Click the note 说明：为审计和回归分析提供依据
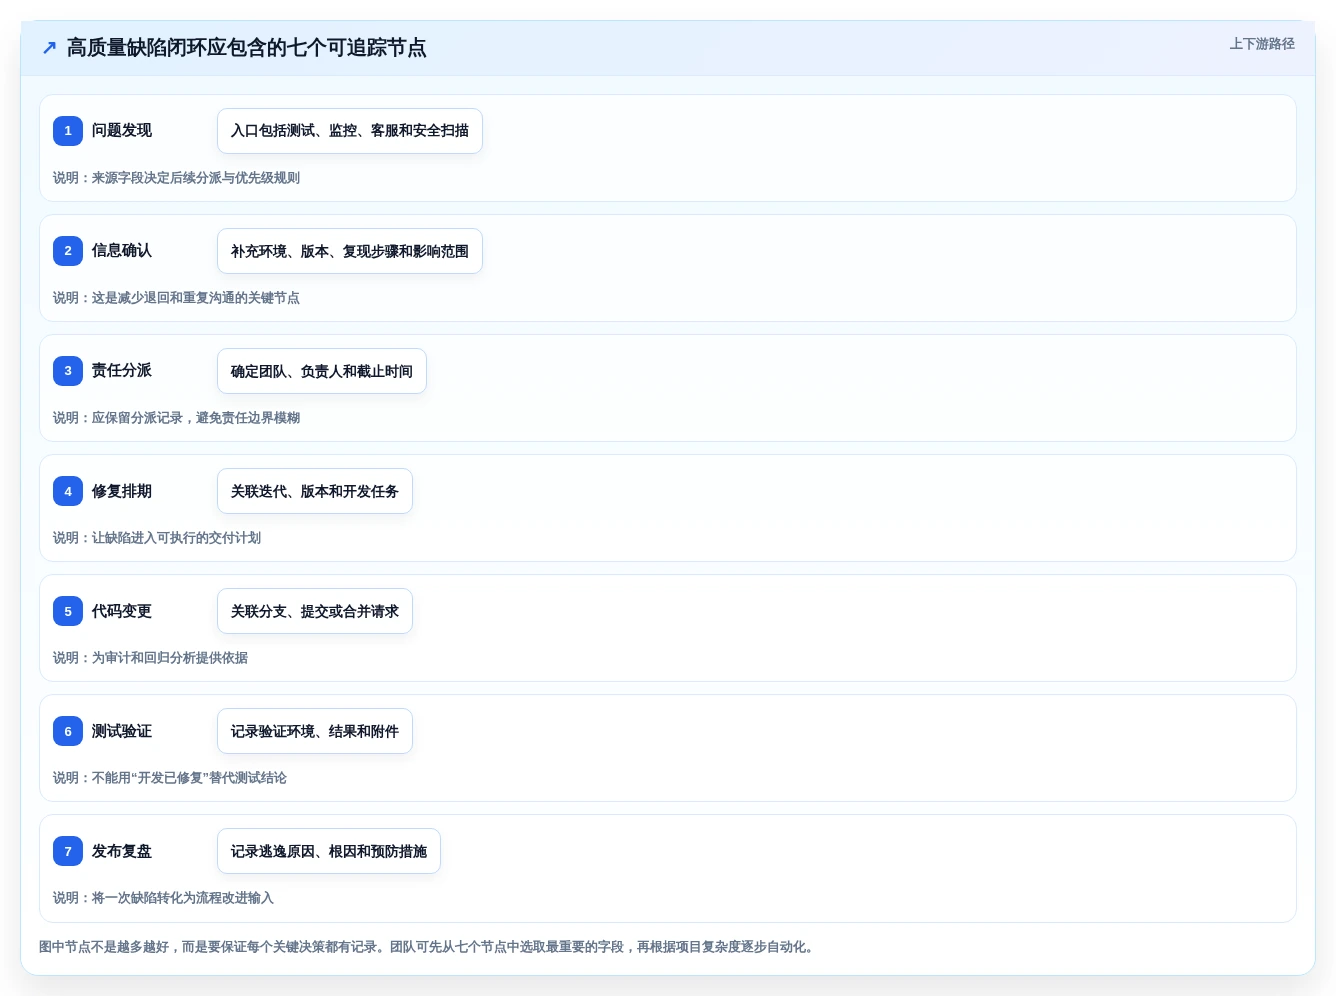 point(150,657)
